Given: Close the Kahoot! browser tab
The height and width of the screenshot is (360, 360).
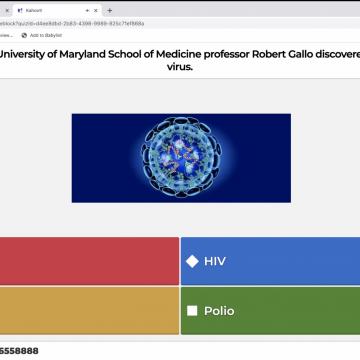Looking at the screenshot, I should click(x=96, y=11).
